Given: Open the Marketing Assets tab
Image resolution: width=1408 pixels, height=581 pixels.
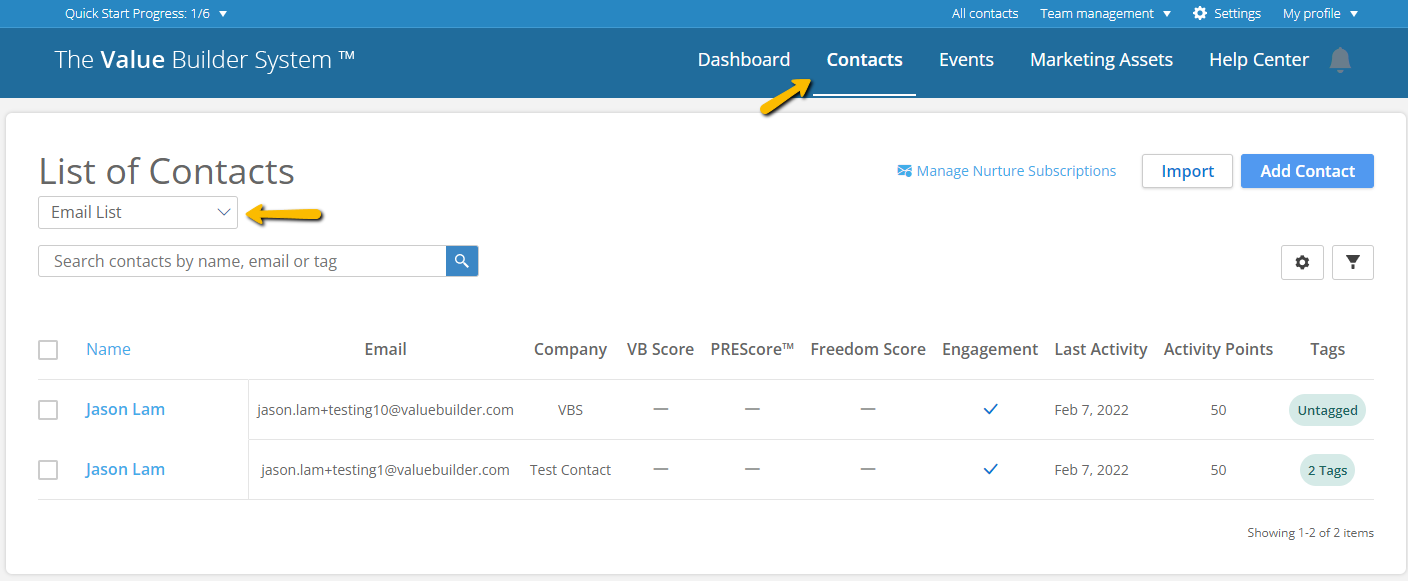Looking at the screenshot, I should tap(1101, 60).
